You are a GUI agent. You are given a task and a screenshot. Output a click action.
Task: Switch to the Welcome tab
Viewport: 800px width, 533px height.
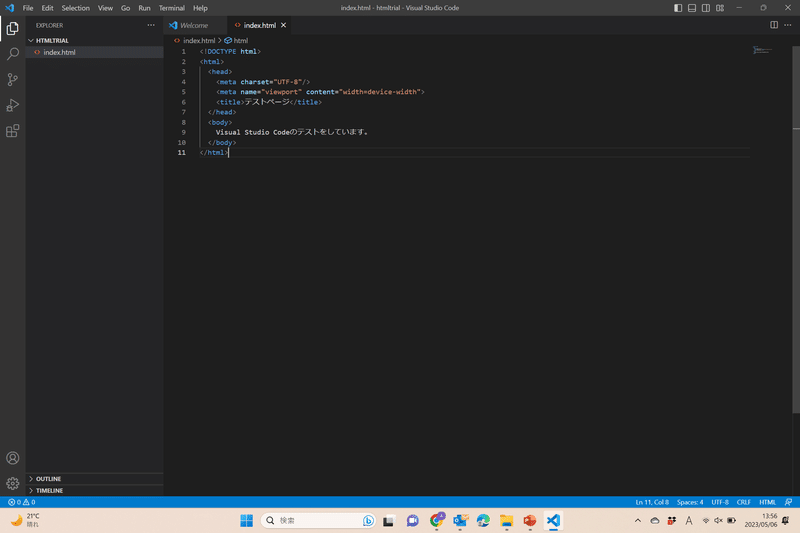point(194,25)
